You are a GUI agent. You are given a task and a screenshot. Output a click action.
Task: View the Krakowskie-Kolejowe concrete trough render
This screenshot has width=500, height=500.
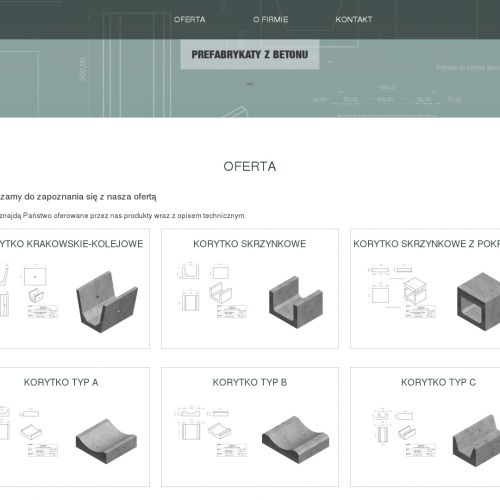[107, 302]
